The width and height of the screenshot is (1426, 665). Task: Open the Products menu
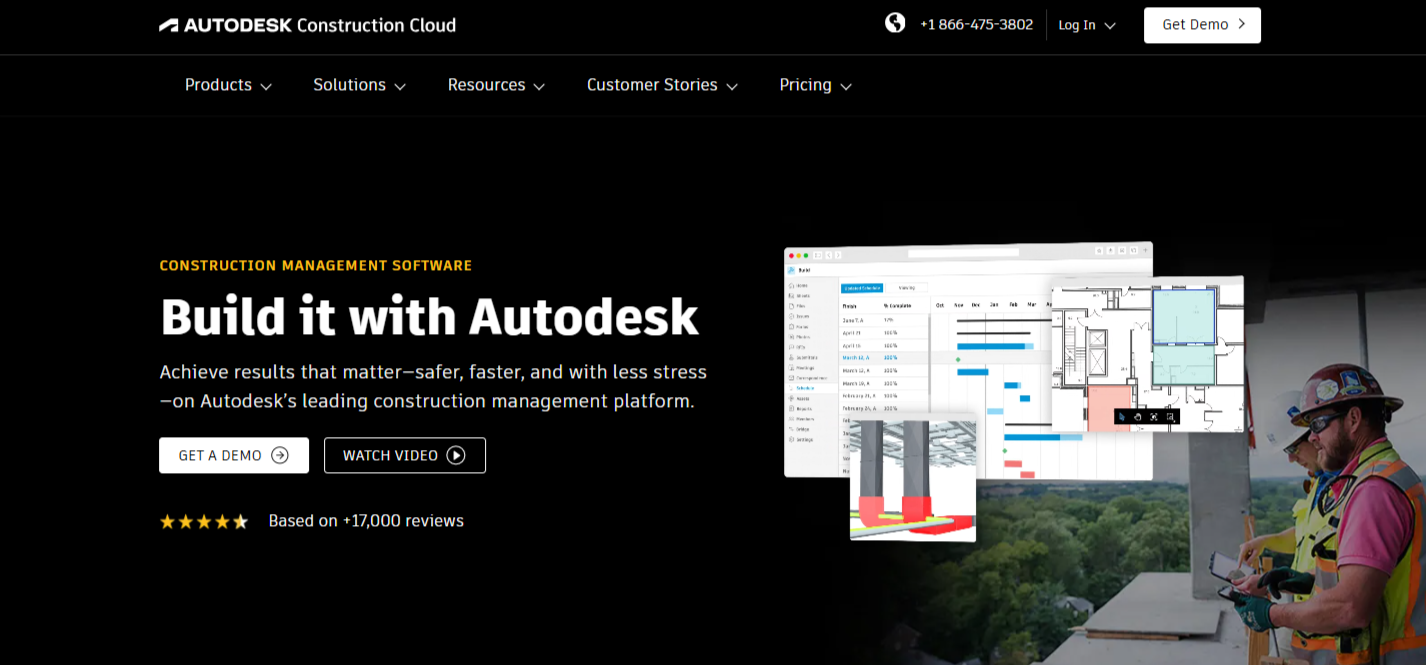[228, 86]
